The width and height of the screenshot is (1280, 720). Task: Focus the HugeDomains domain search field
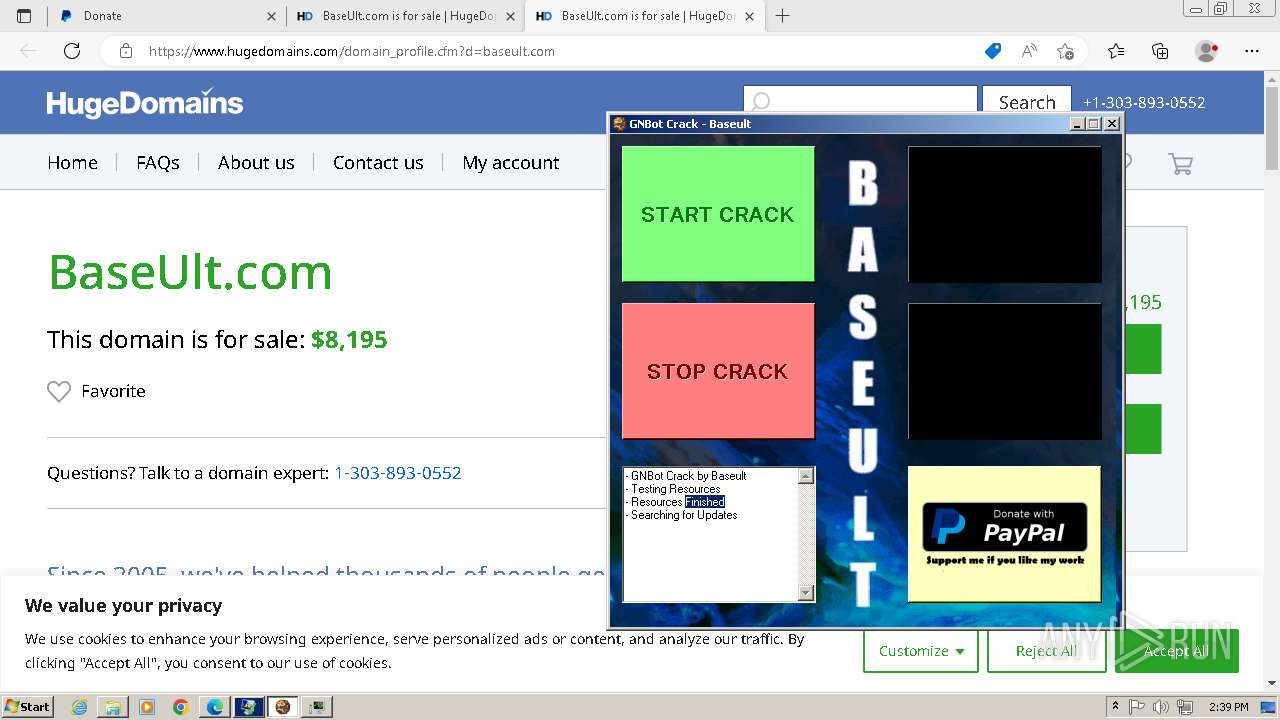[860, 102]
